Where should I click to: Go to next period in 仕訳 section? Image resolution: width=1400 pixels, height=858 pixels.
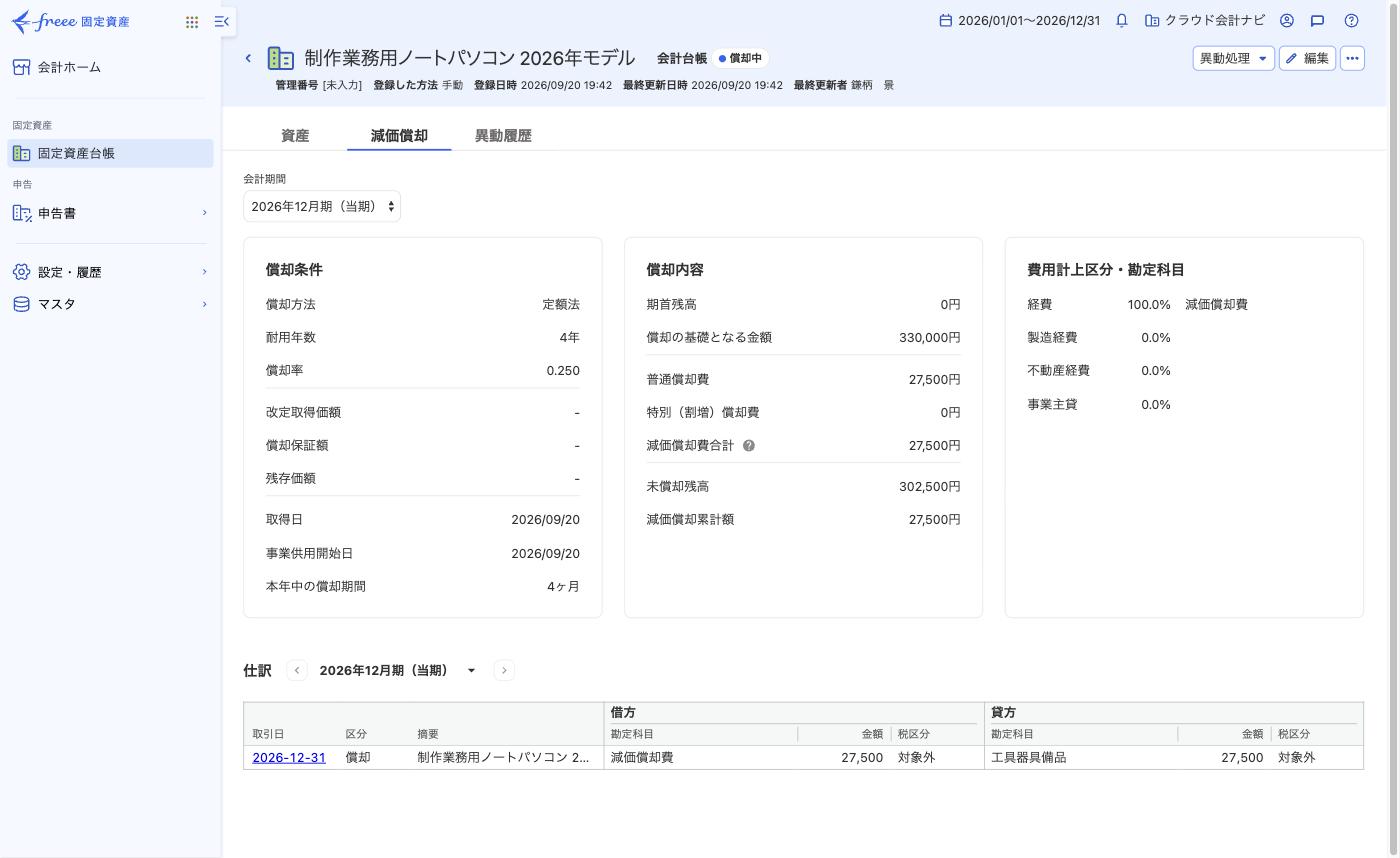point(504,670)
